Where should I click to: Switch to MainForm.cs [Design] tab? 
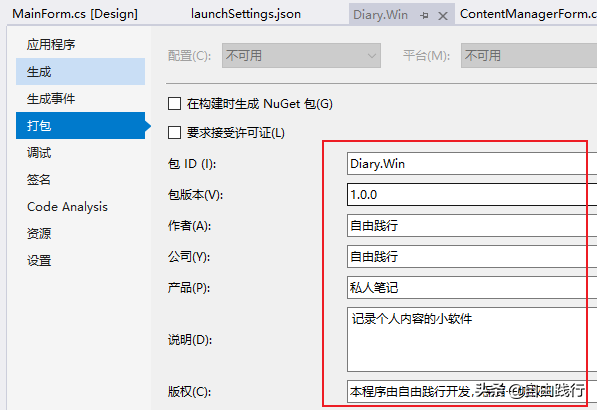pyautogui.click(x=75, y=14)
